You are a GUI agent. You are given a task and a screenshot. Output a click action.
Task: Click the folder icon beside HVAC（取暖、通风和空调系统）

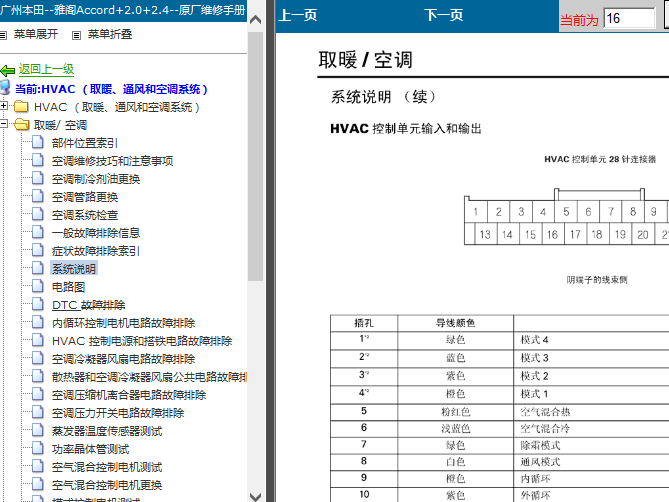[21, 106]
